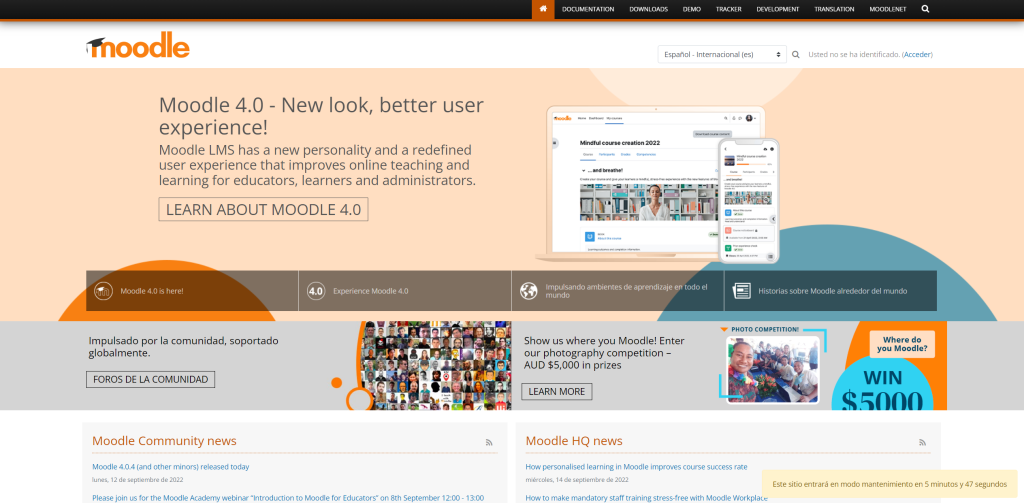Open TRANSLATION menu item
Viewport: 1024px width, 503px height.
(834, 9)
